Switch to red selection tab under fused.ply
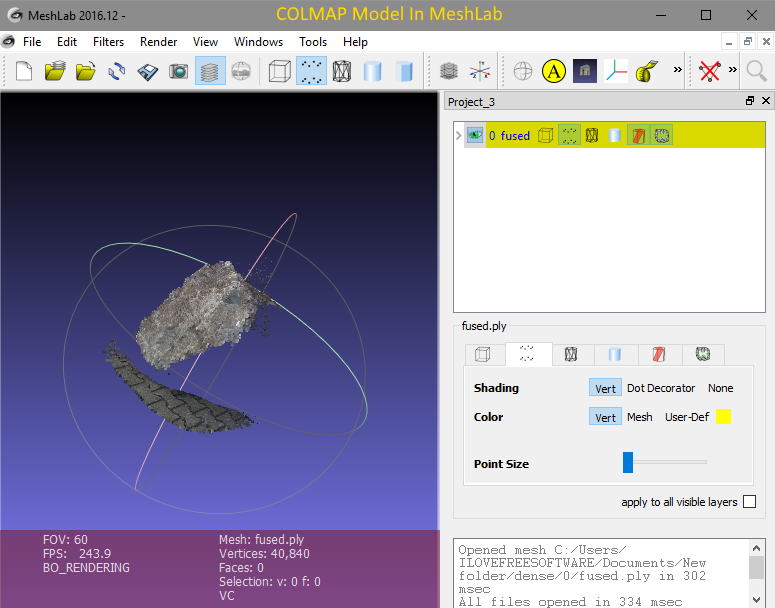Viewport: 775px width, 608px height. [659, 354]
